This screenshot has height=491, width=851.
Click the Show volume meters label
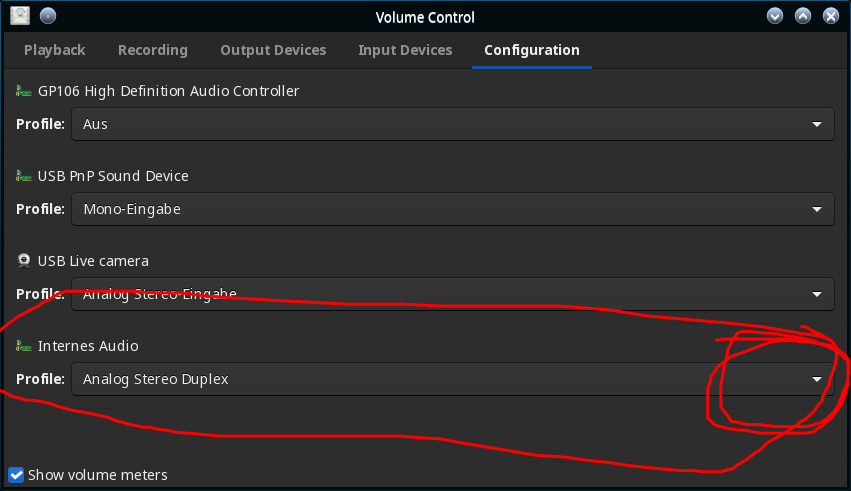coord(98,475)
